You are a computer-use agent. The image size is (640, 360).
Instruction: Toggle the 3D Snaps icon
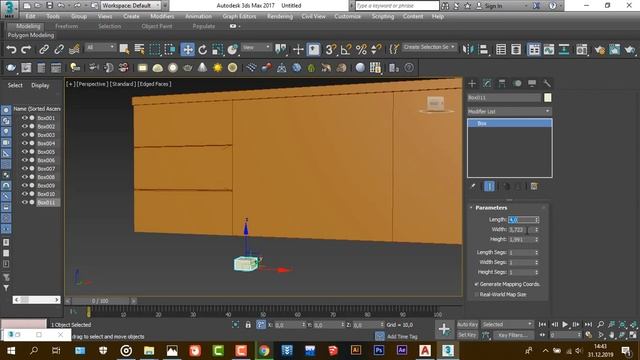pyautogui.click(x=330, y=49)
